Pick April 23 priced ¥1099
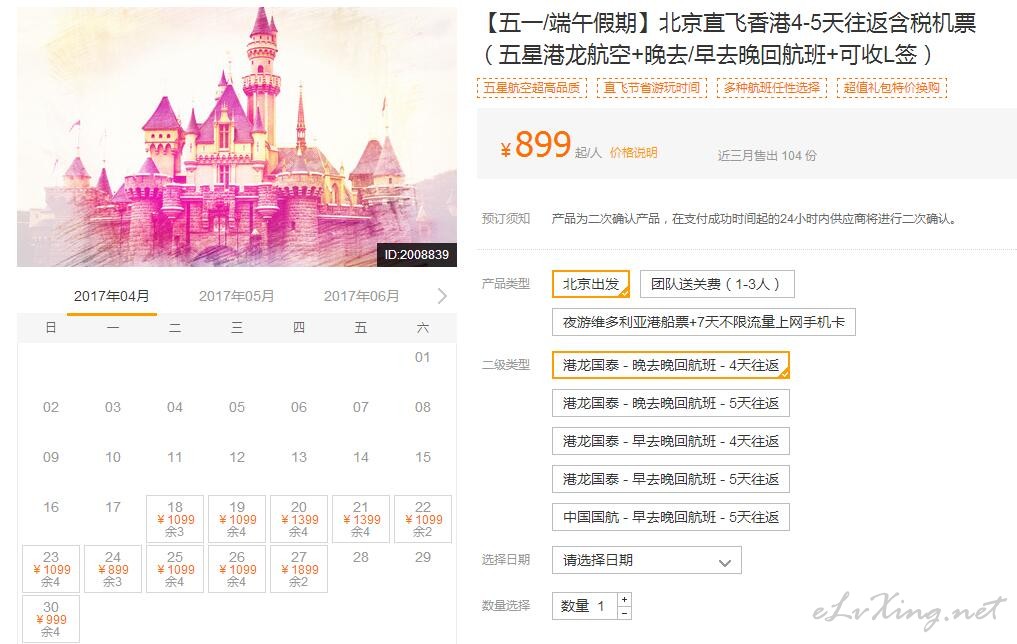Viewport: 1017px width, 644px height. click(51, 569)
